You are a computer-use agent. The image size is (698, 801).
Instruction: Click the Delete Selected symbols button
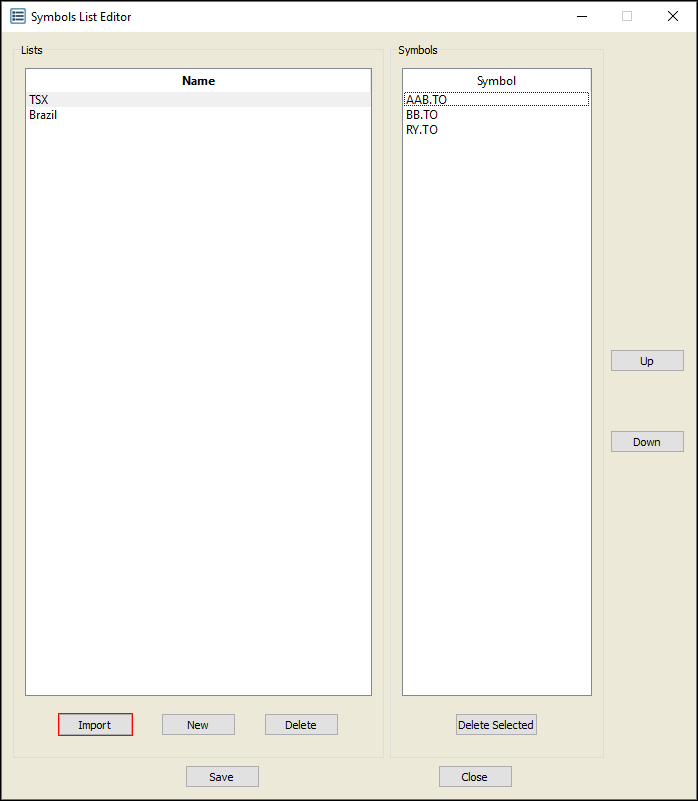pyautogui.click(x=496, y=725)
